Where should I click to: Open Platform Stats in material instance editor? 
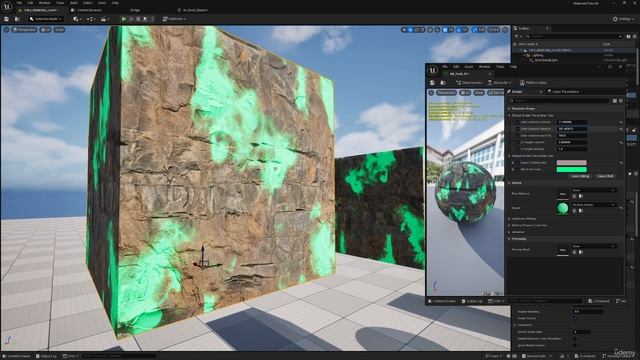click(x=533, y=83)
